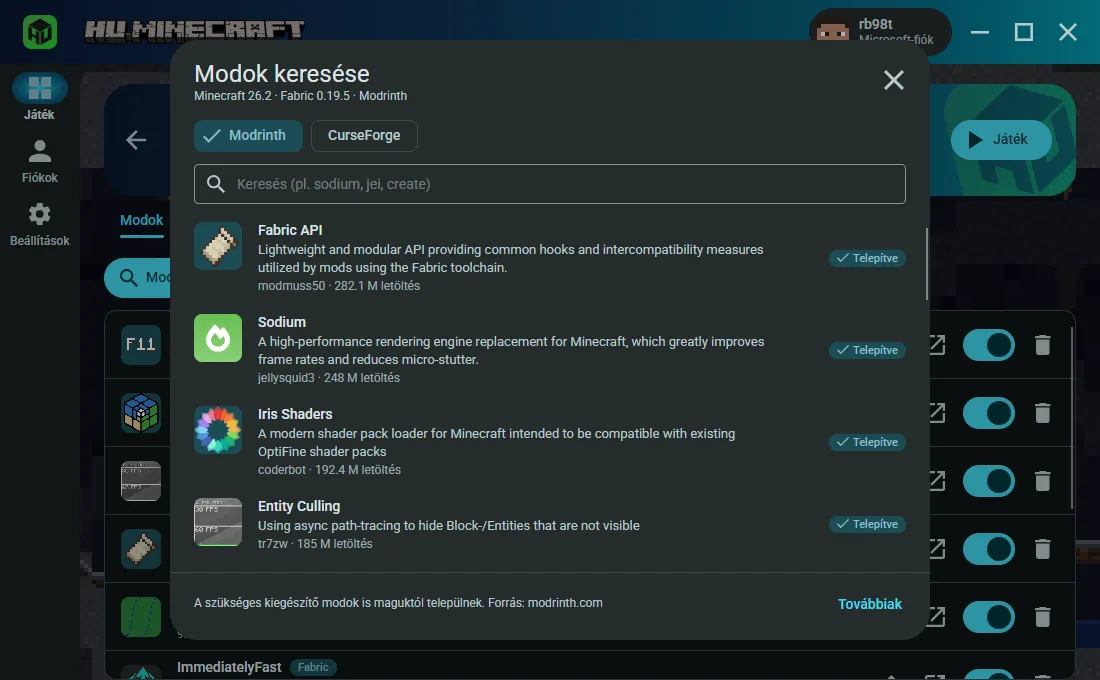Open the fourth installed mod's external link

(x=938, y=549)
